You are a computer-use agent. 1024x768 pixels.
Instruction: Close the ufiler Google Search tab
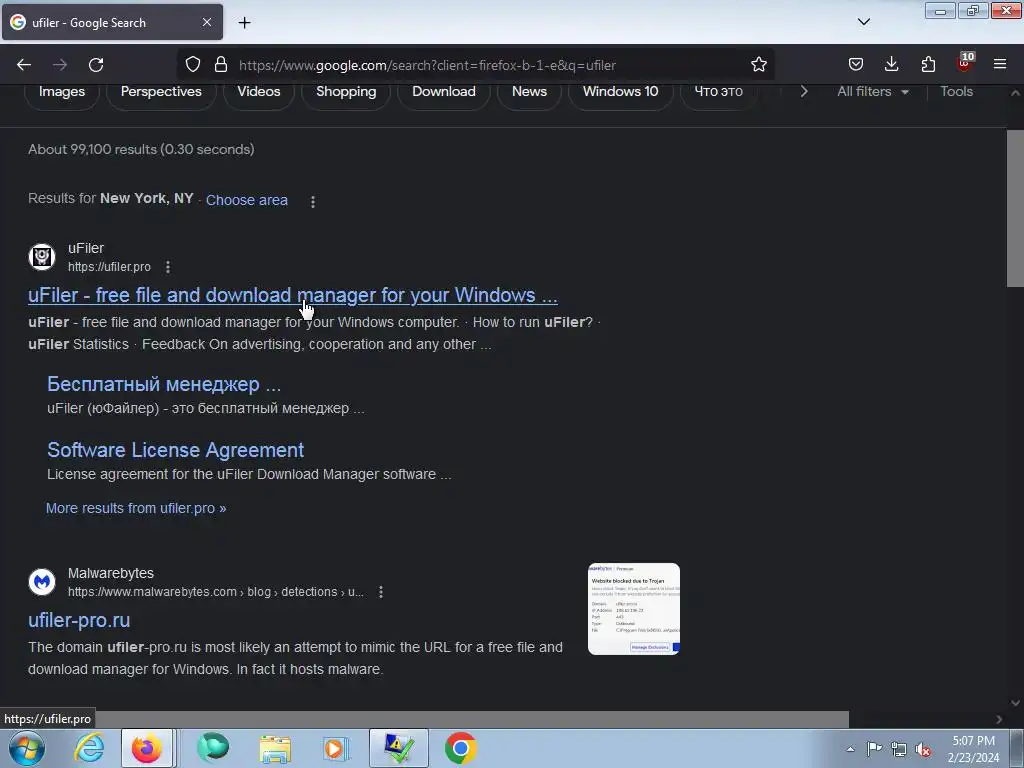pyautogui.click(x=206, y=22)
